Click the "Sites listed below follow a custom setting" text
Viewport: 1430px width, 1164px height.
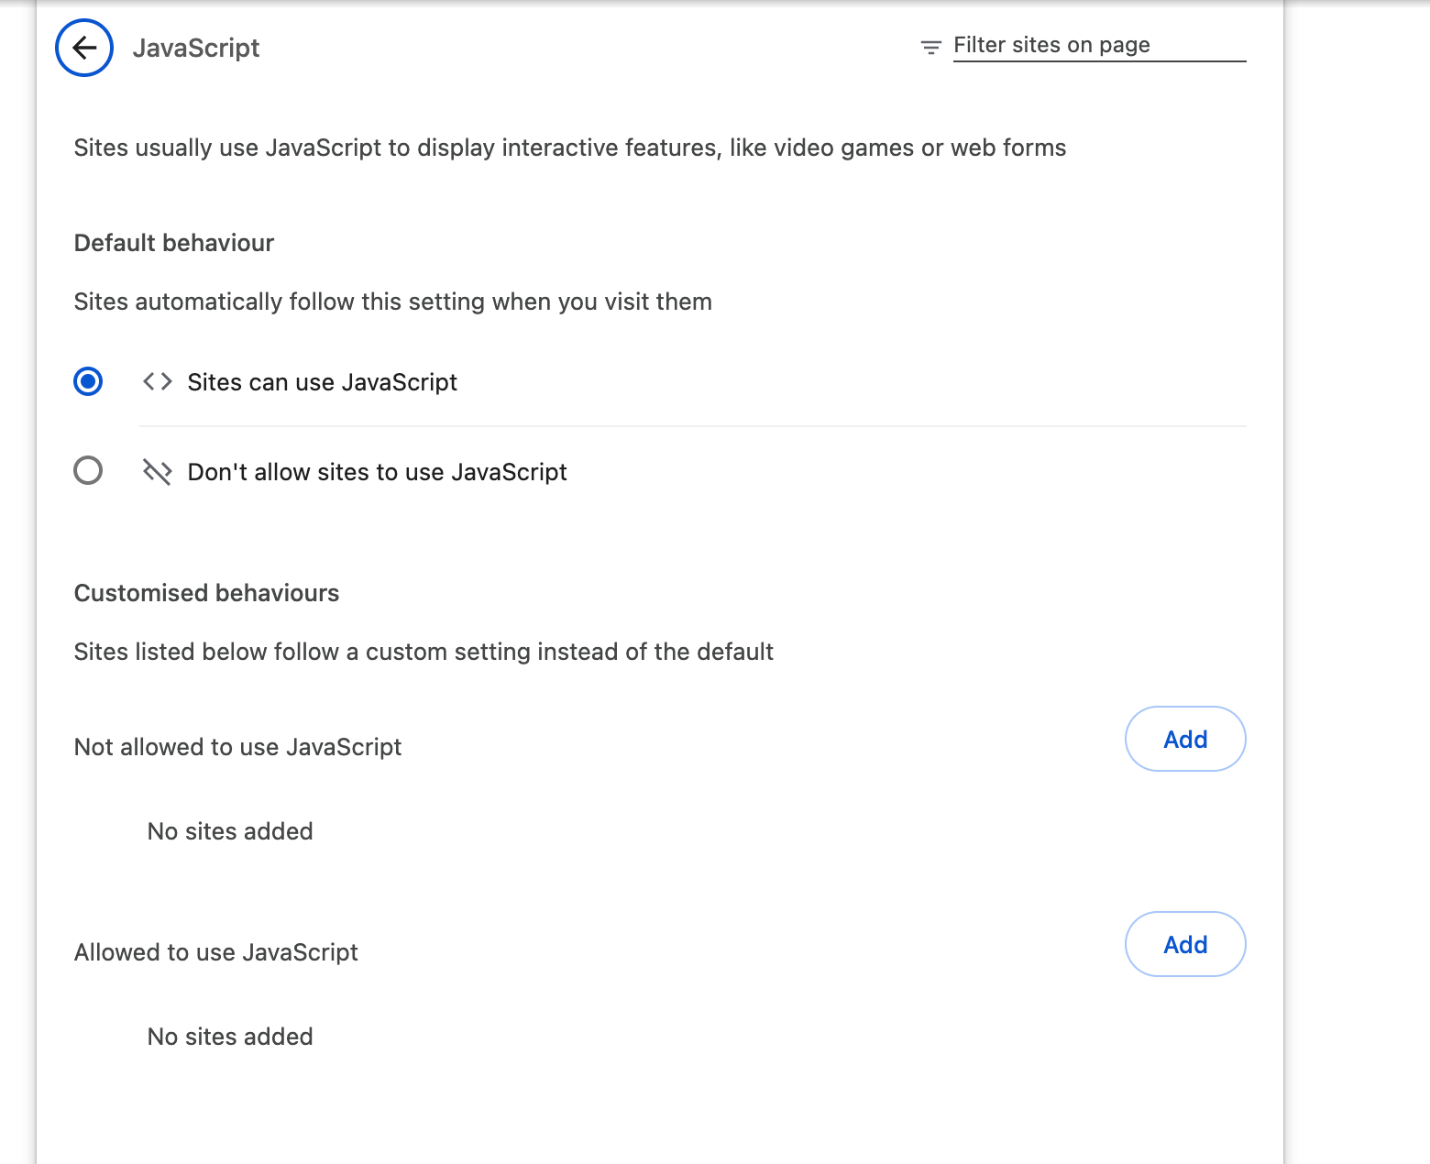tap(424, 652)
